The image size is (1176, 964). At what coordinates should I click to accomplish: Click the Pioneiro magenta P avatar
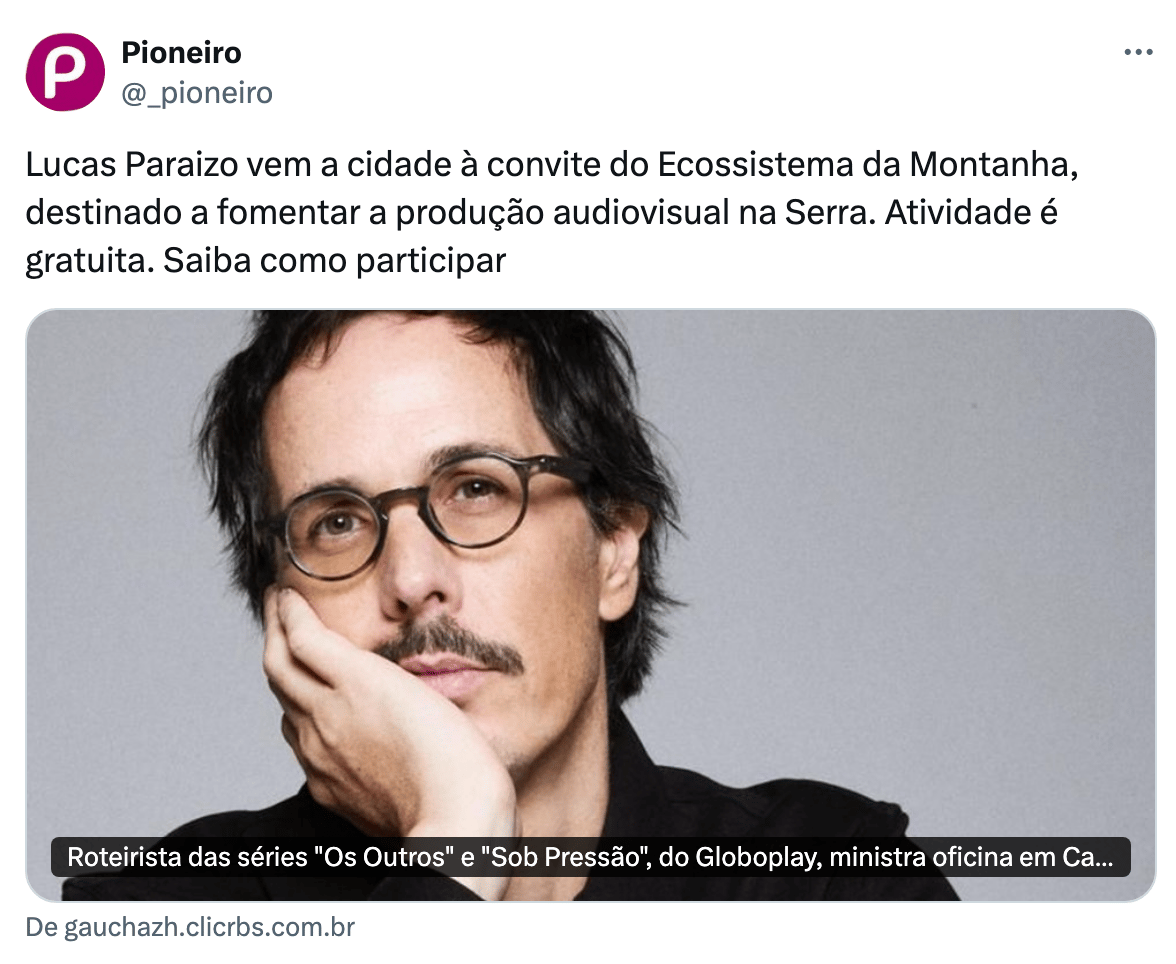pos(65,72)
